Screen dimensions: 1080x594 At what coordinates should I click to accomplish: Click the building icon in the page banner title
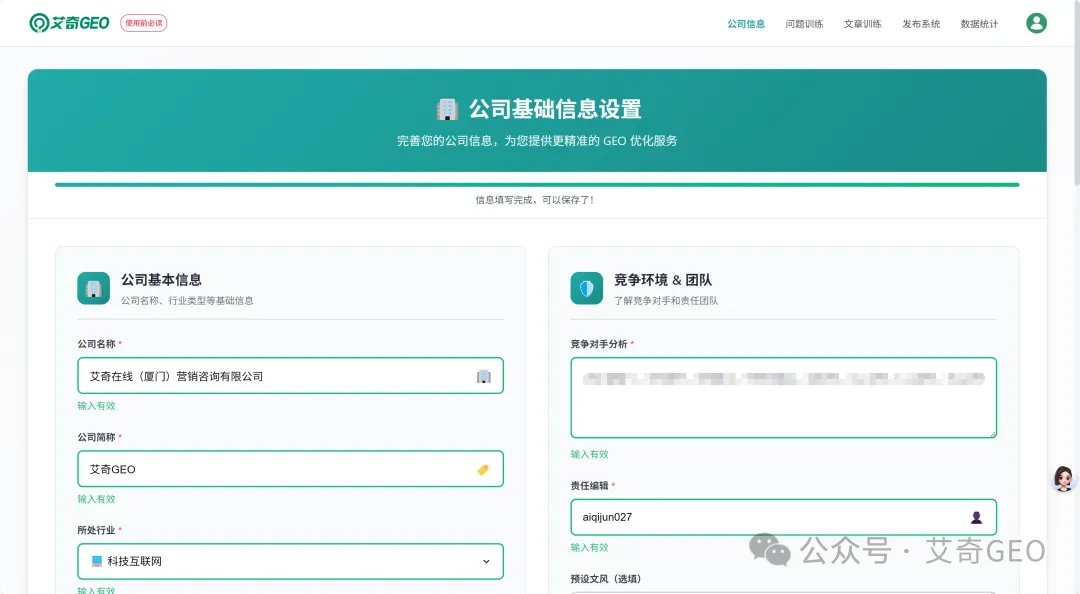point(447,109)
